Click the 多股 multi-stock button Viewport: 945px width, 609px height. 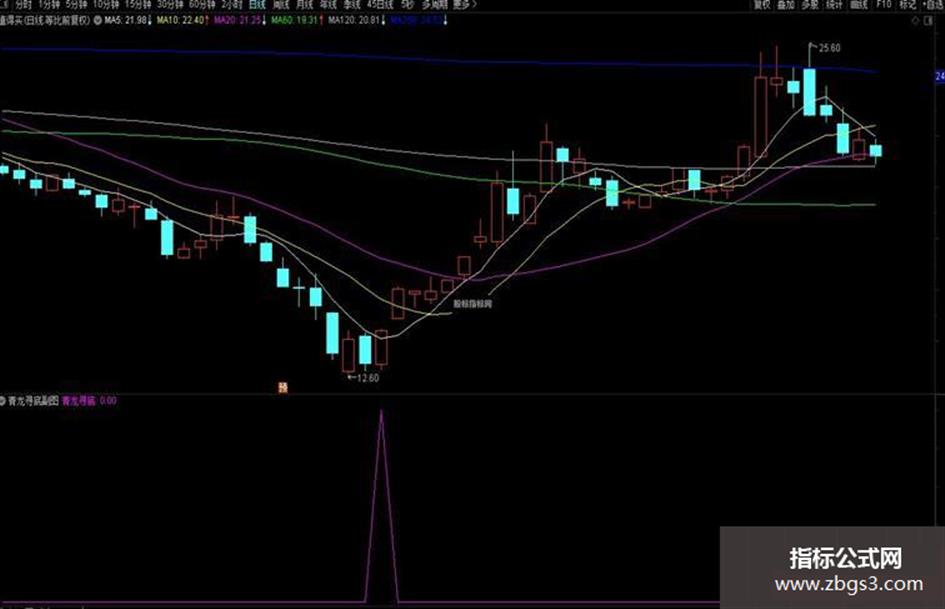[810, 4]
